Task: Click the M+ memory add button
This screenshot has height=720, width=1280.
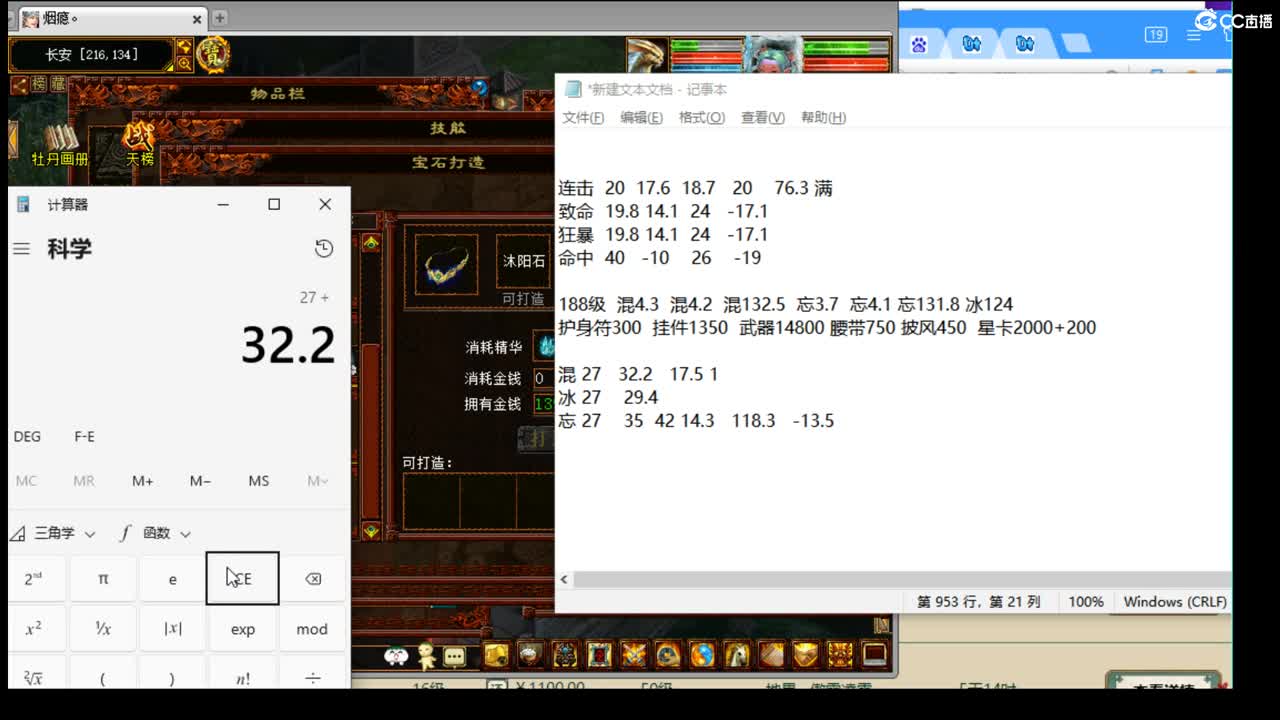Action: (142, 481)
